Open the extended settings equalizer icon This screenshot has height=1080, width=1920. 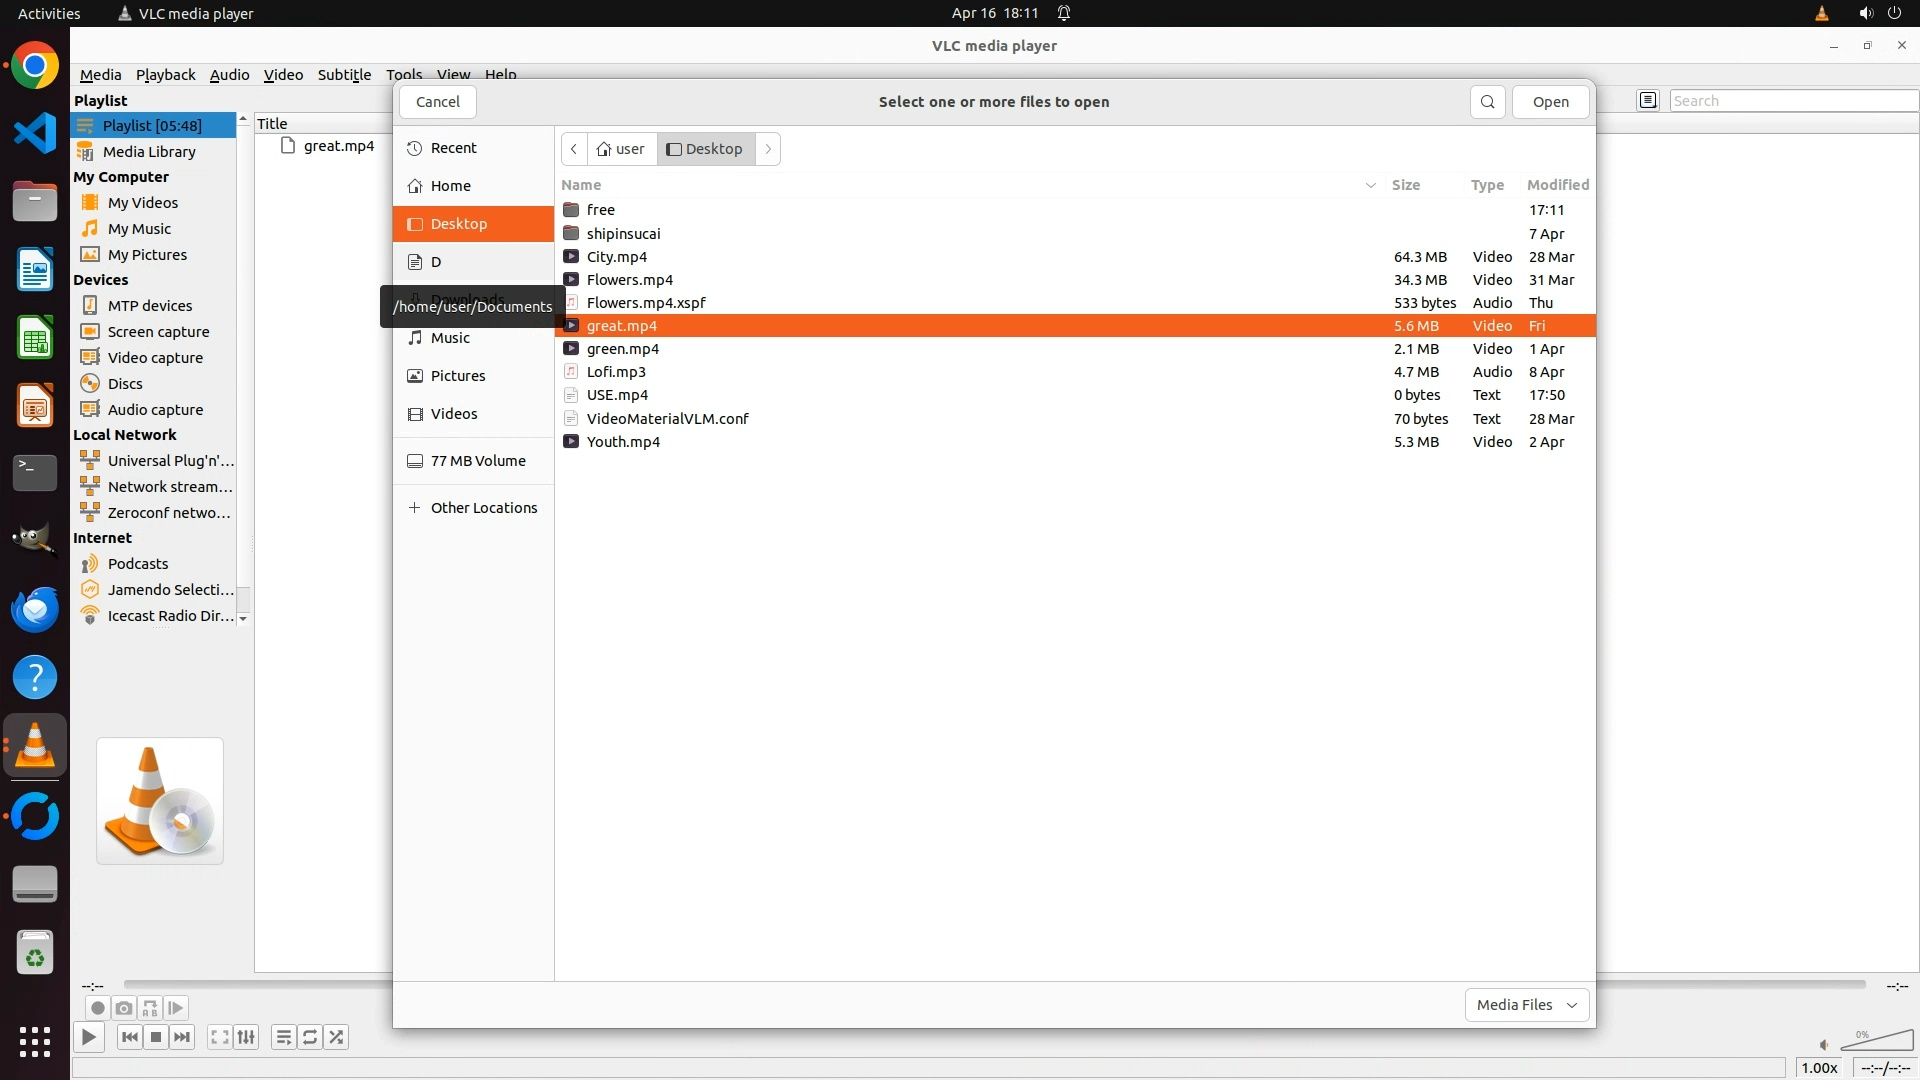[x=246, y=1037]
